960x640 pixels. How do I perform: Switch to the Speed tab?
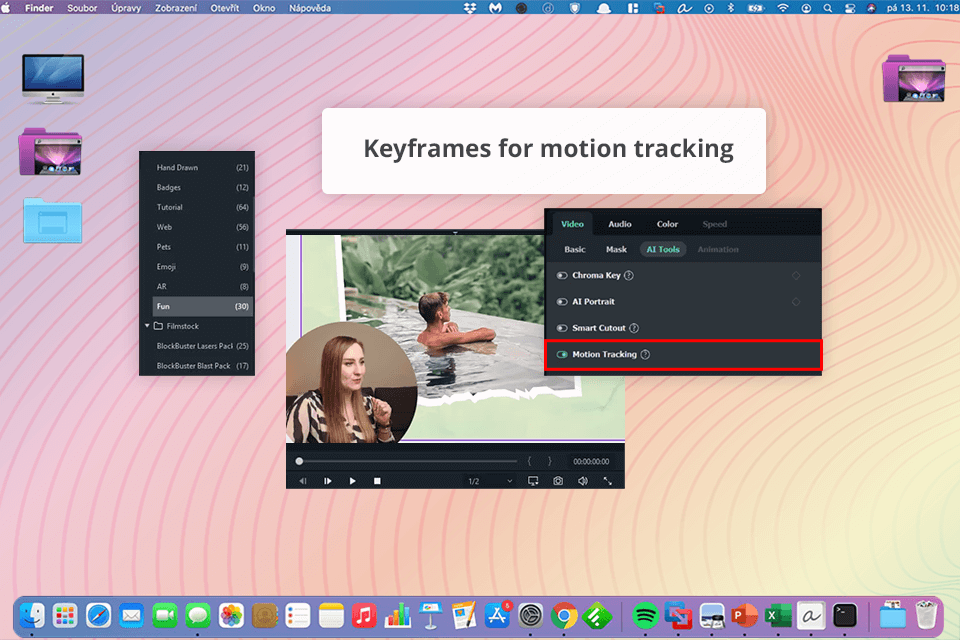pos(714,224)
